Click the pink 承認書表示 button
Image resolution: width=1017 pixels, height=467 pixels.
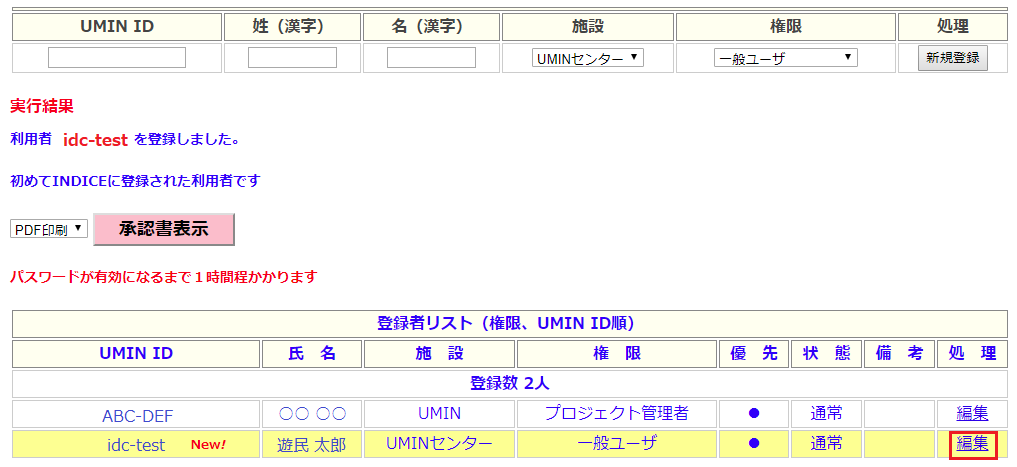(x=164, y=229)
